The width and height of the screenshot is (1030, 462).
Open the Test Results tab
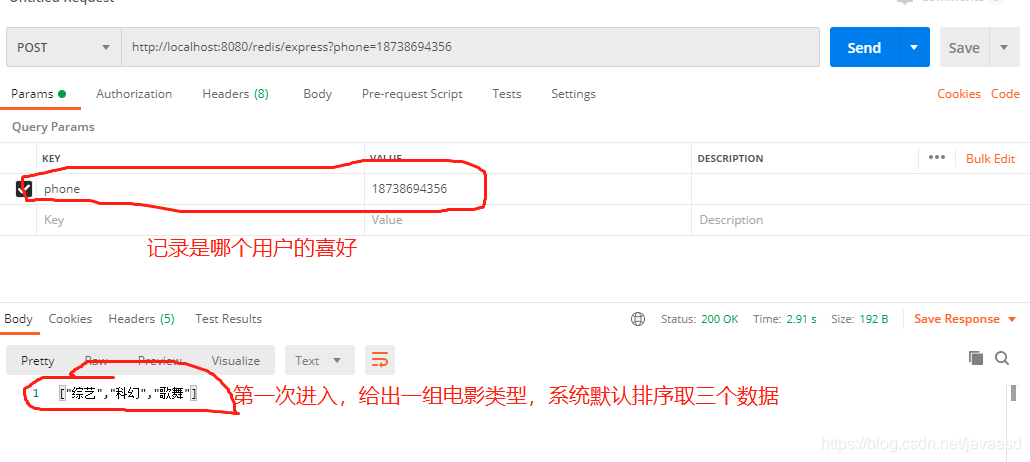228,319
